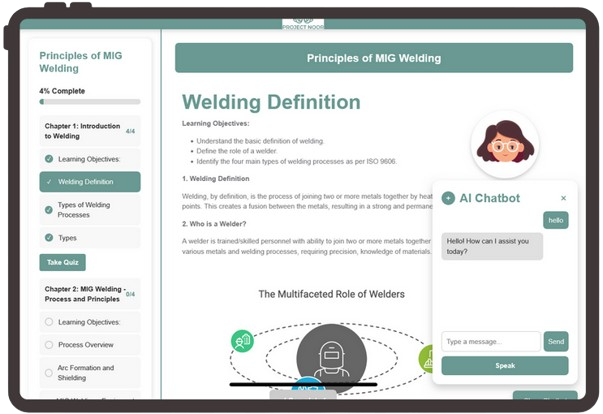Image resolution: width=603 pixels, height=414 pixels.
Task: Click the Type a message input field
Action: 490,342
